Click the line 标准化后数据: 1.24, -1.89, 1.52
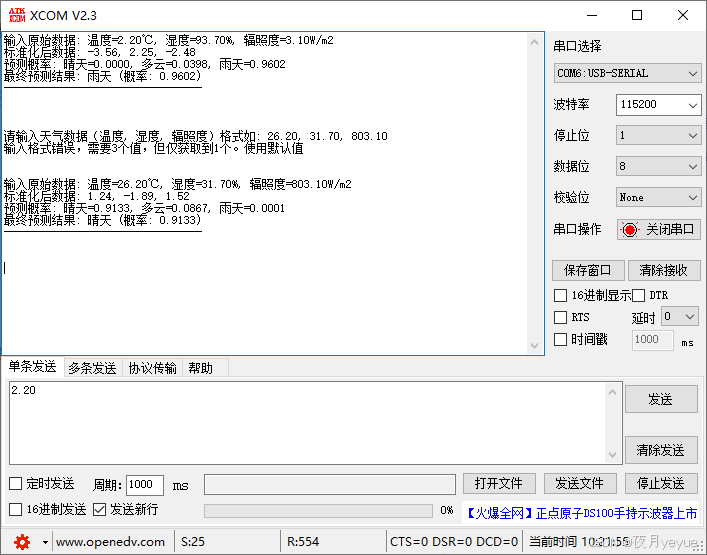This screenshot has height=555, width=707. click(96, 197)
